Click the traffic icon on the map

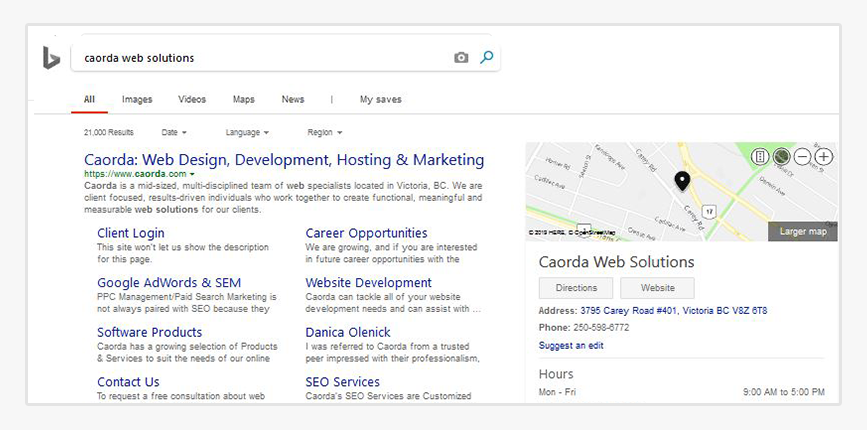click(x=760, y=157)
